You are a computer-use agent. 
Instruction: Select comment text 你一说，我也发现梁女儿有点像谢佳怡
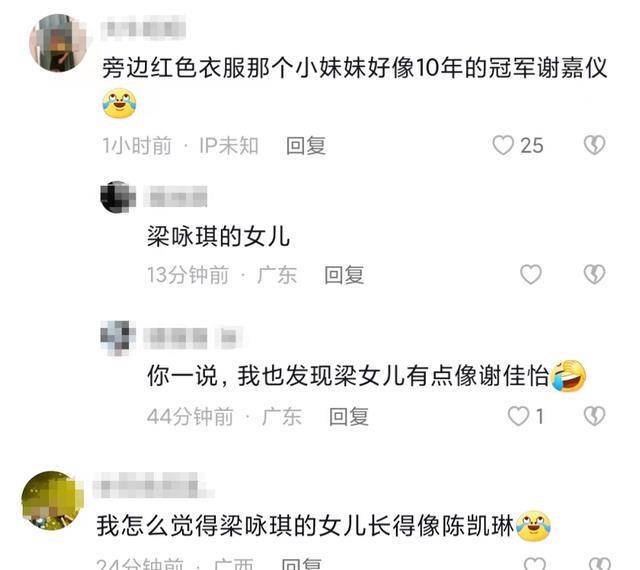[x=348, y=376]
